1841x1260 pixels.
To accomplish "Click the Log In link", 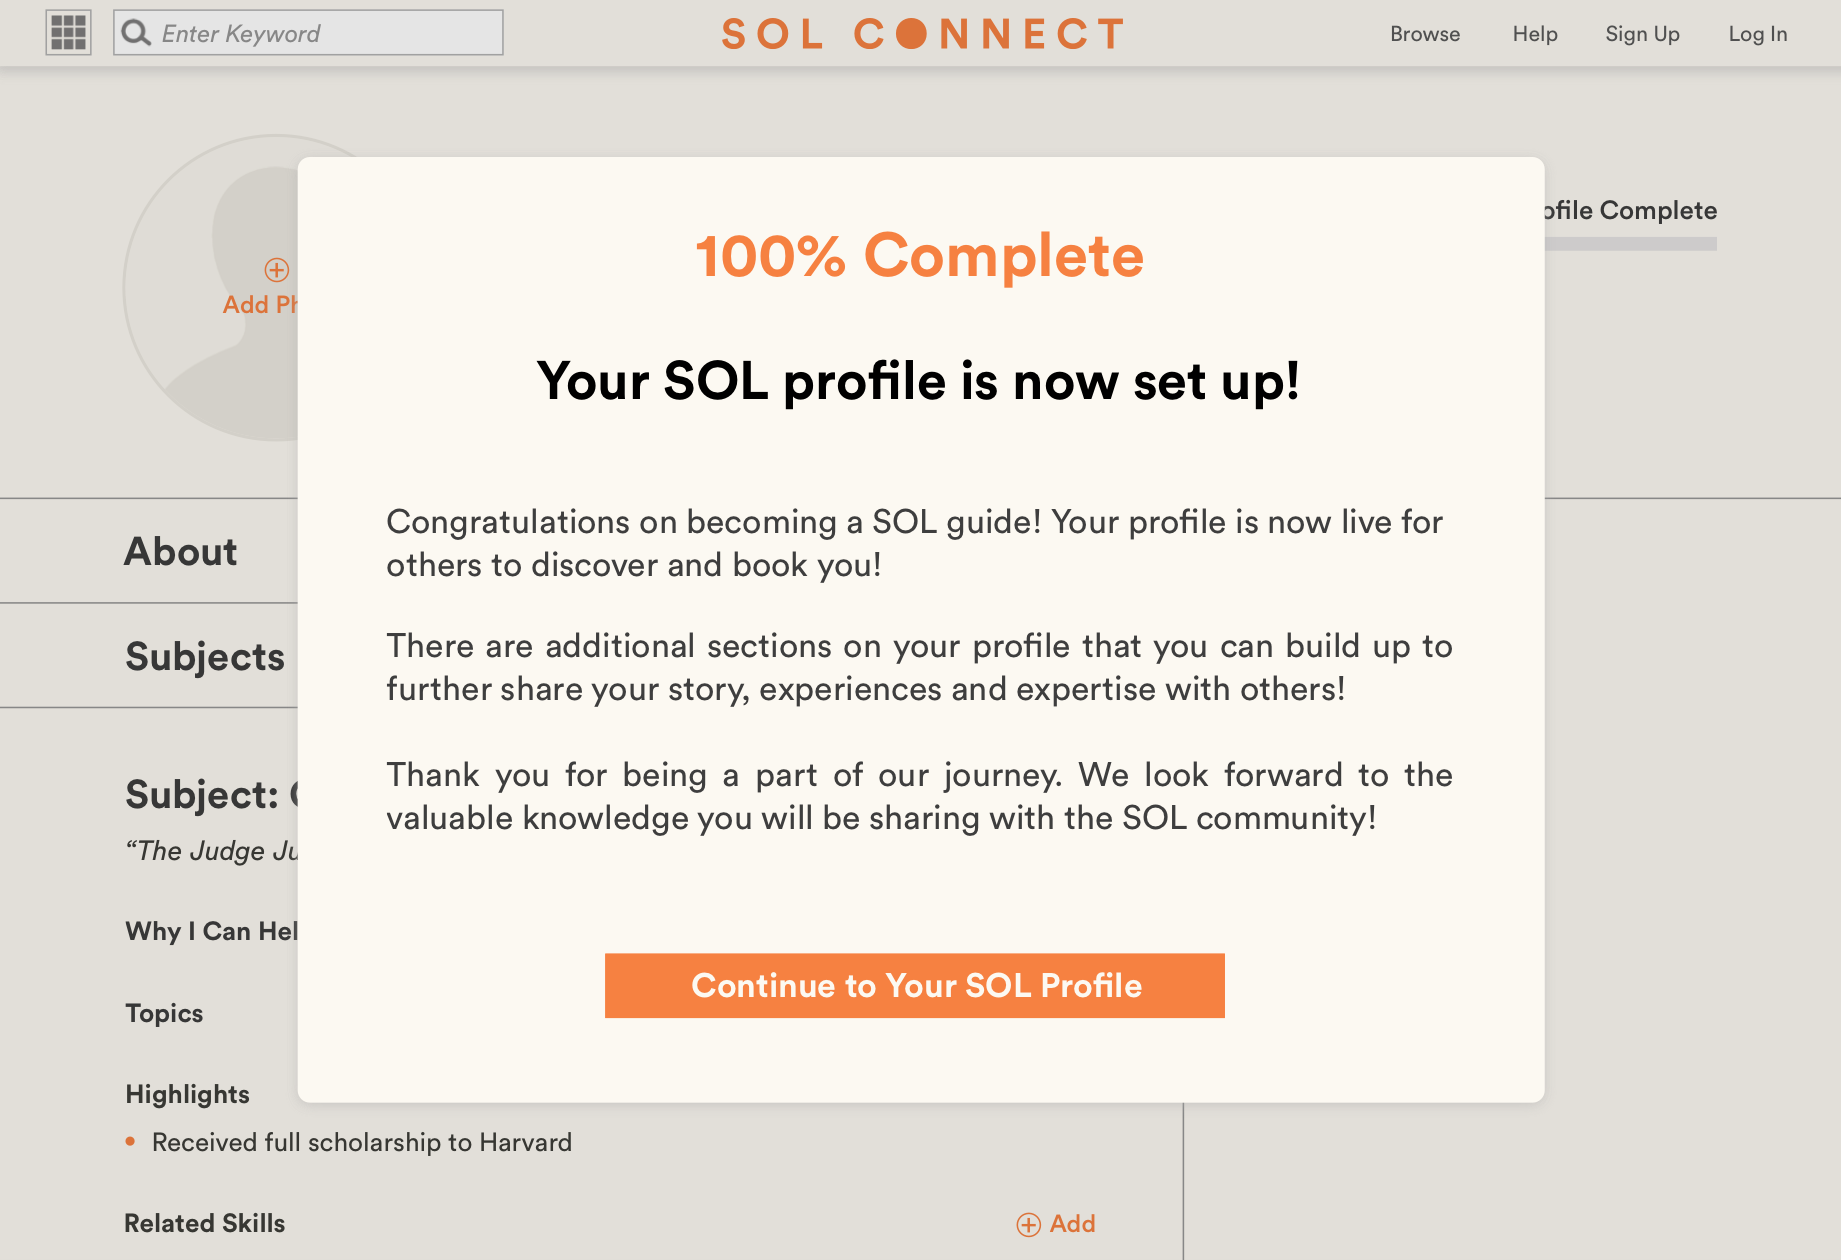I will [x=1757, y=34].
